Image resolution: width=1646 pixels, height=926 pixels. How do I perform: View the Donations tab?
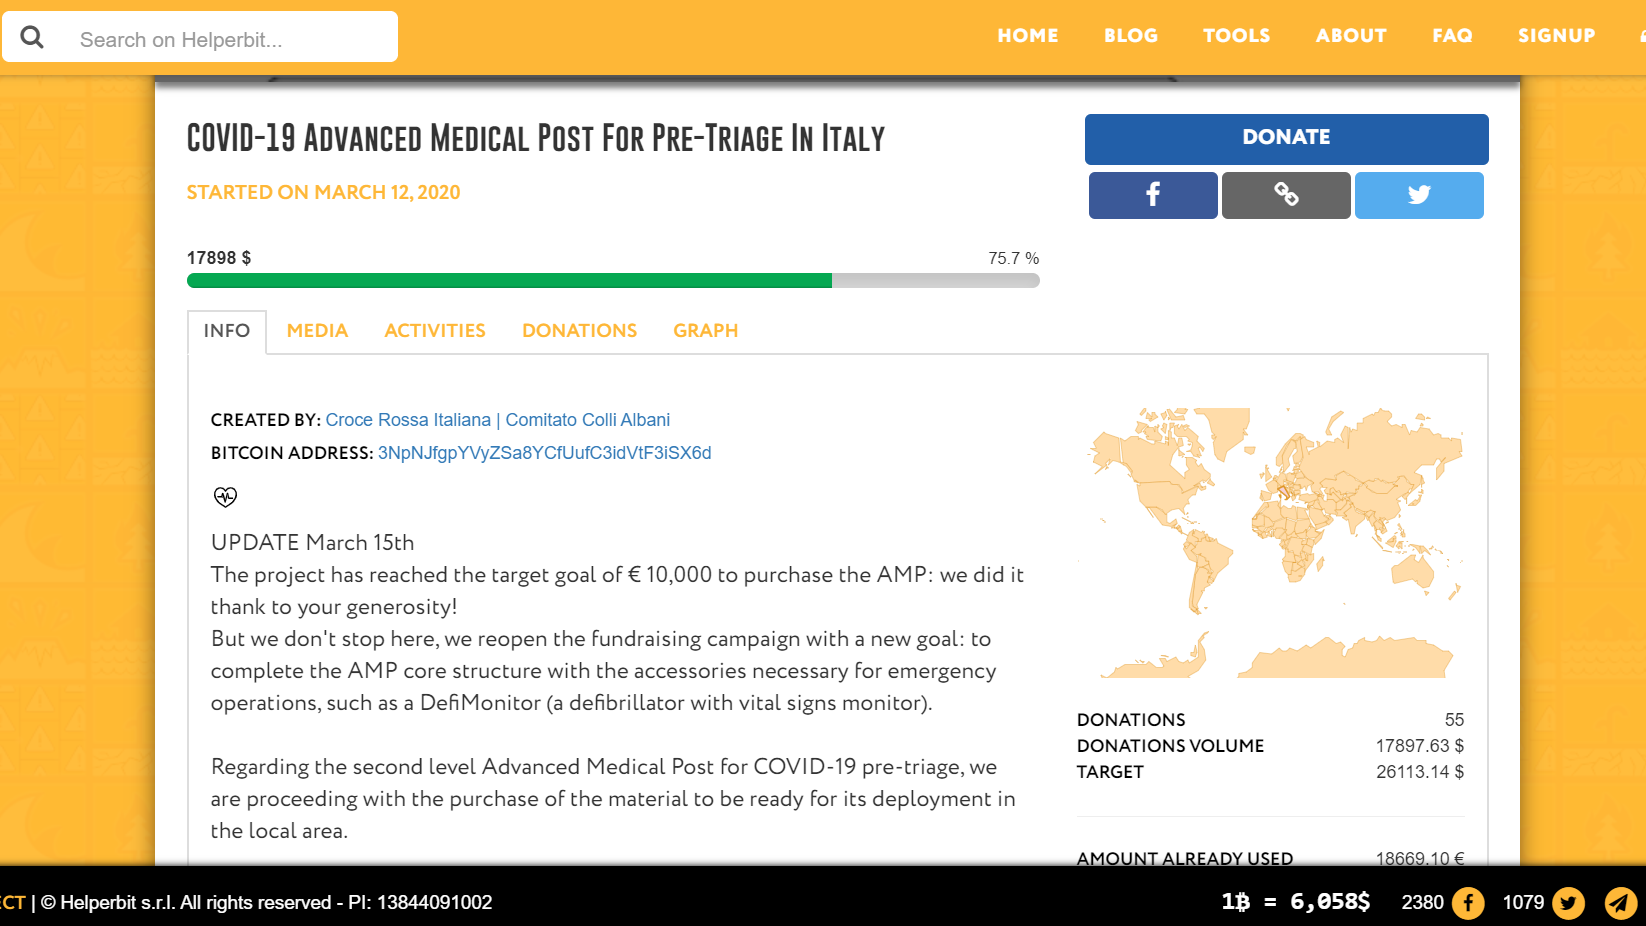(579, 331)
